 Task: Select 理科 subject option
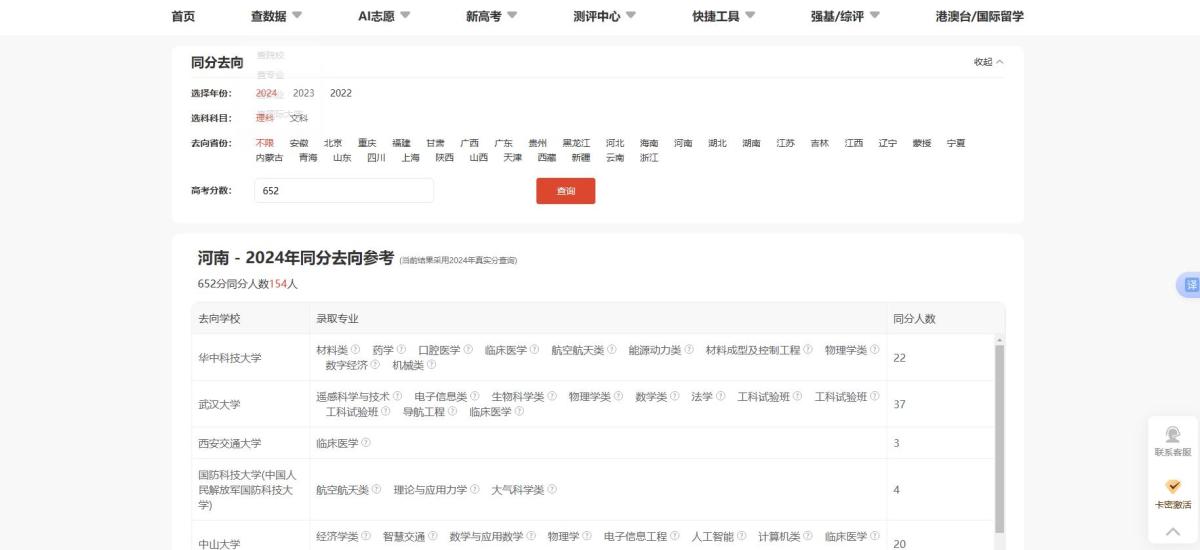pos(264,118)
